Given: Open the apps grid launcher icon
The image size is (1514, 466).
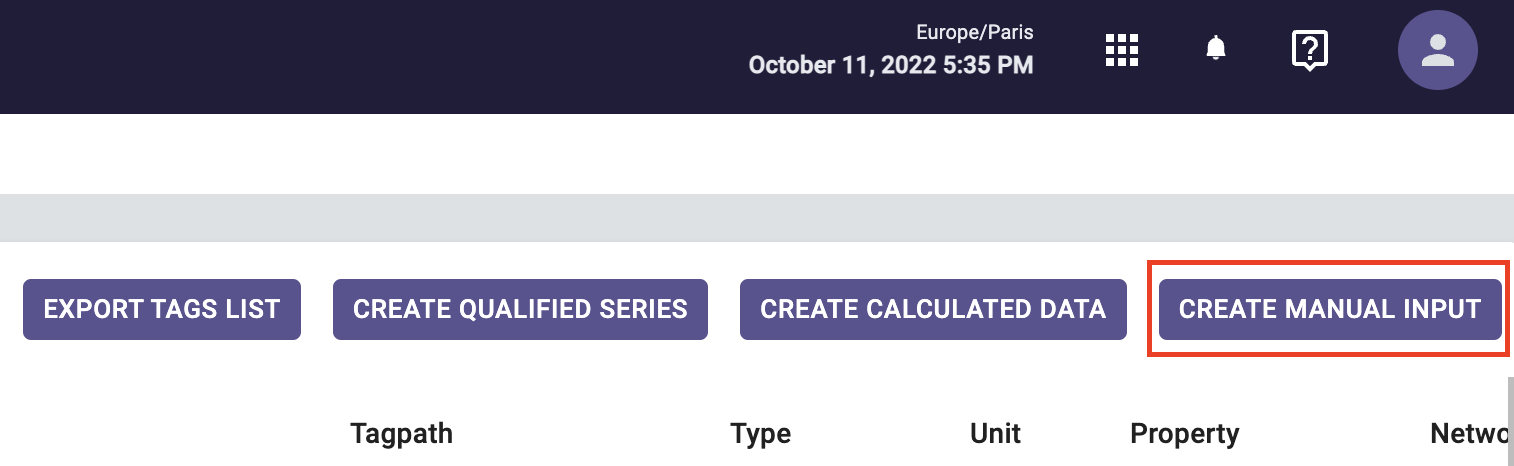Looking at the screenshot, I should pyautogui.click(x=1122, y=50).
